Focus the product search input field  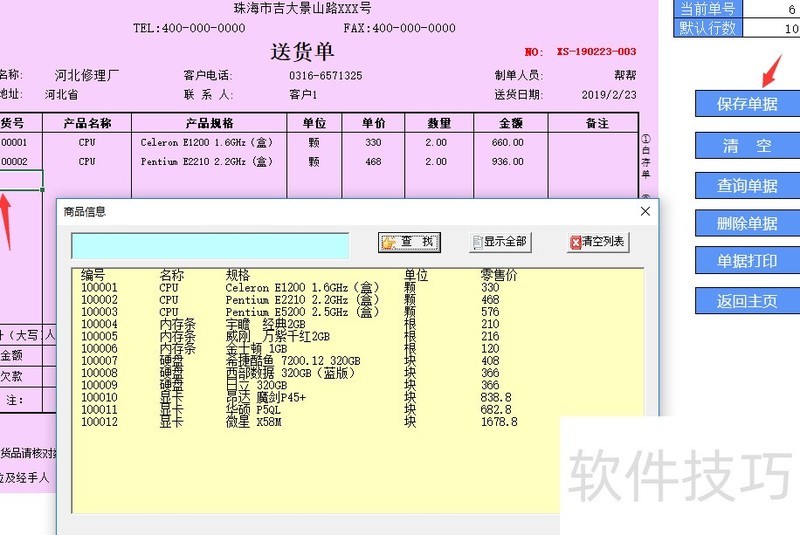click(210, 246)
